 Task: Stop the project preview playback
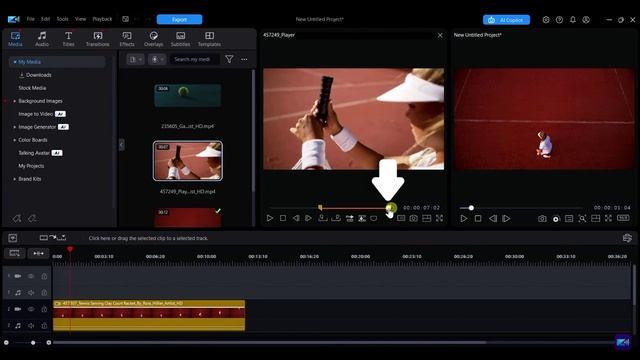[x=478, y=219]
